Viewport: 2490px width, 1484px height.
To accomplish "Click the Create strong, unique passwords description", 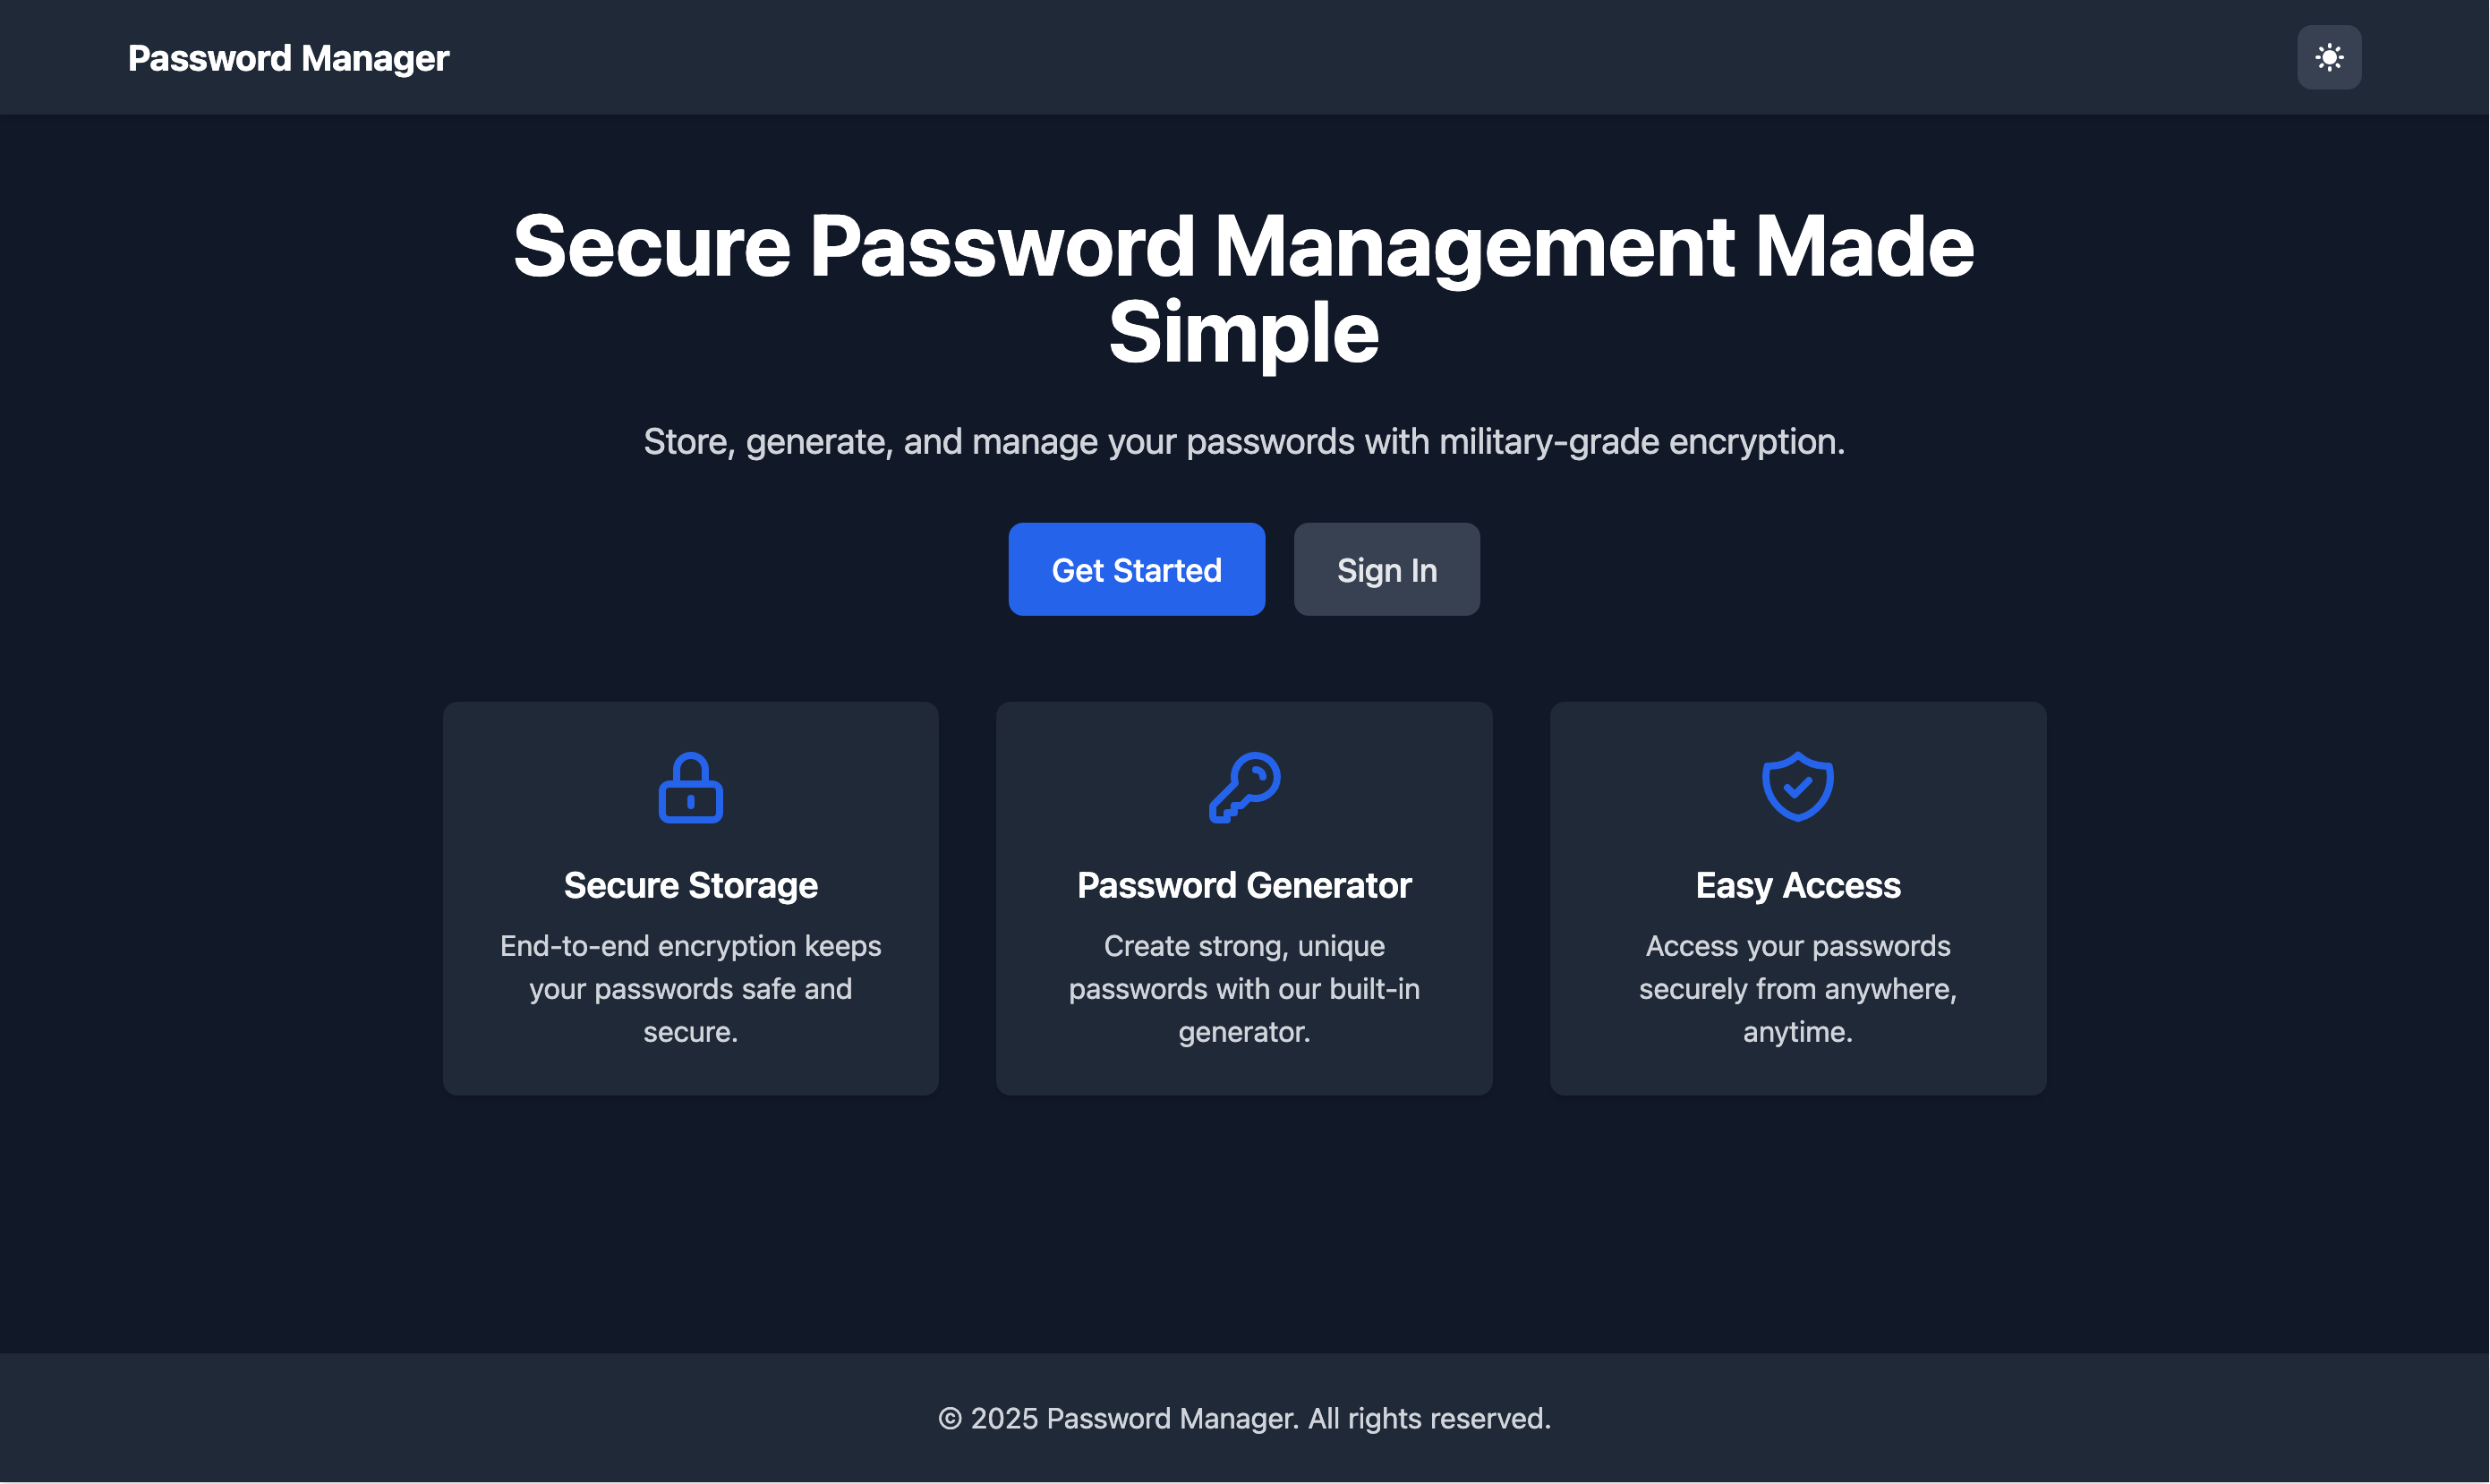I will (1245, 989).
